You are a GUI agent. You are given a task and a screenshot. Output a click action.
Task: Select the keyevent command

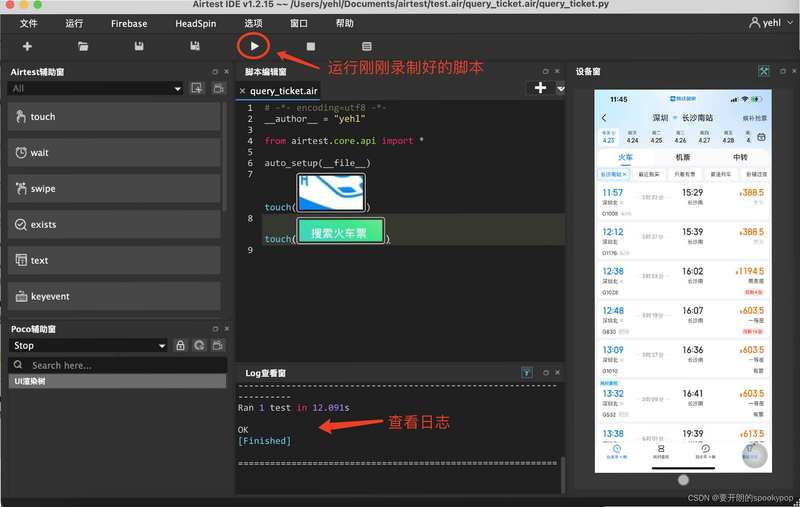click(114, 296)
